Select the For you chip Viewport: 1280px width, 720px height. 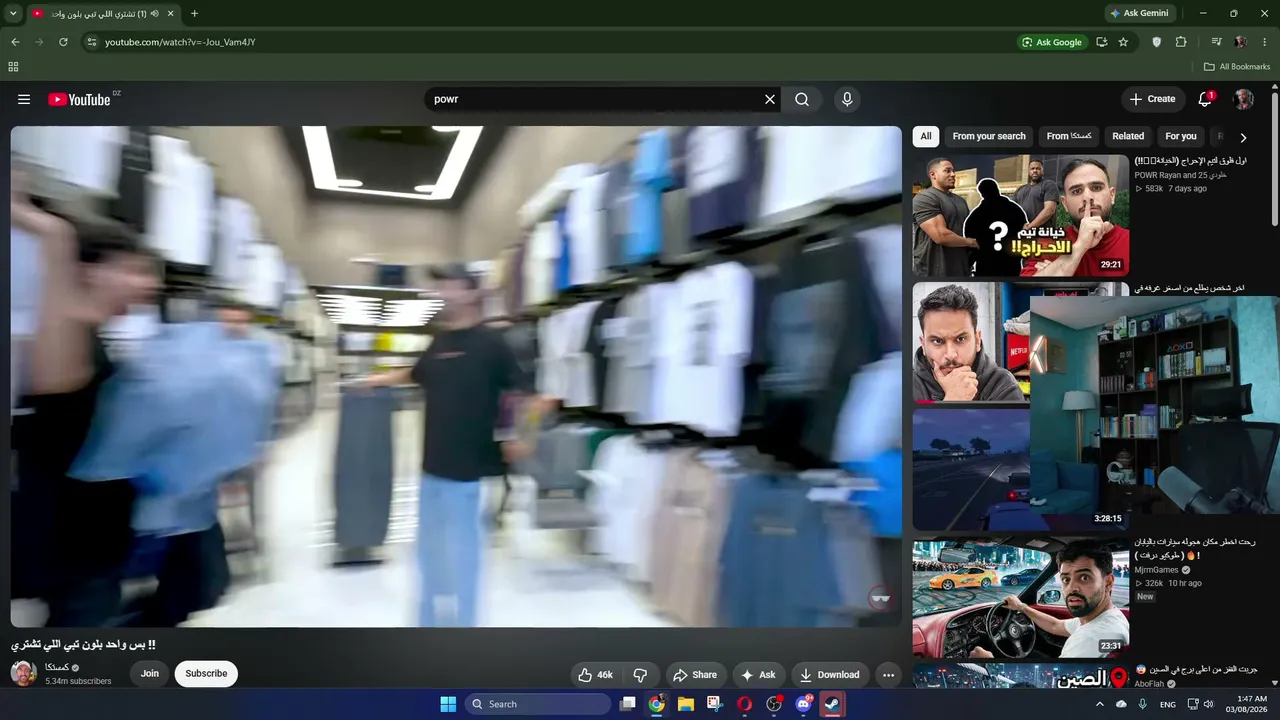pyautogui.click(x=1181, y=136)
